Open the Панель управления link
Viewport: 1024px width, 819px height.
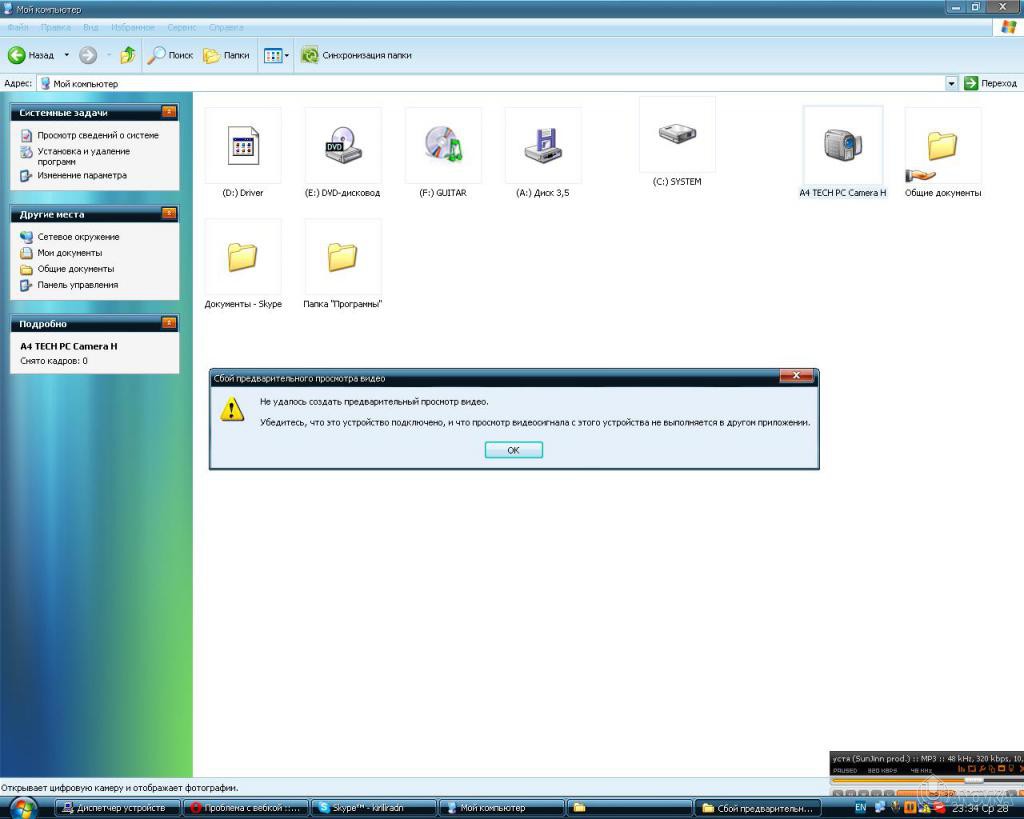pos(78,285)
